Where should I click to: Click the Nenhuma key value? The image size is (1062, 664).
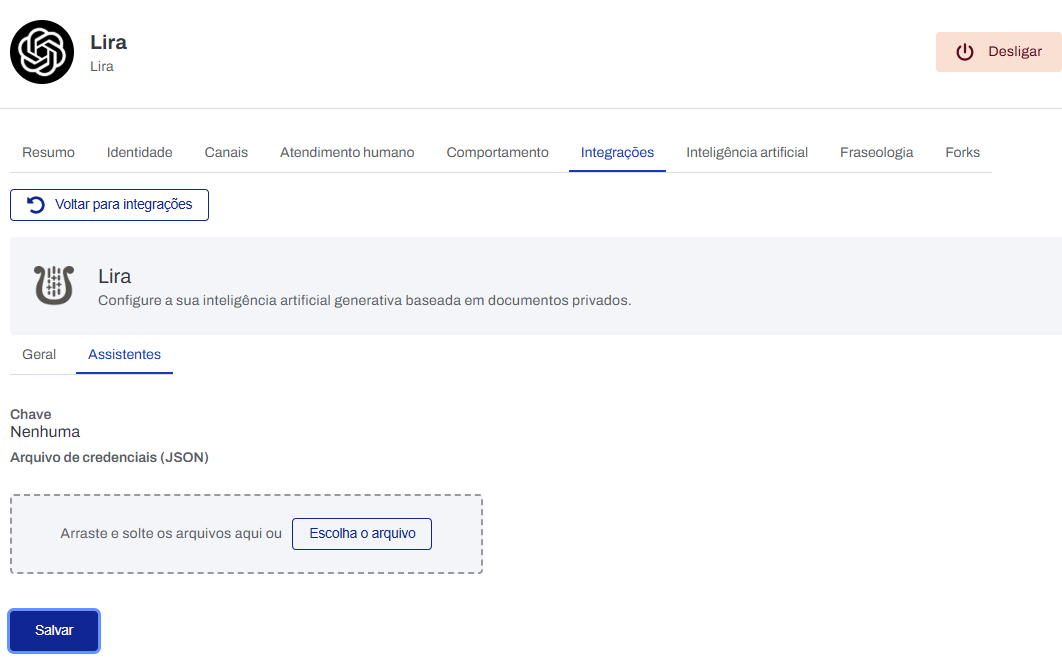(x=45, y=432)
